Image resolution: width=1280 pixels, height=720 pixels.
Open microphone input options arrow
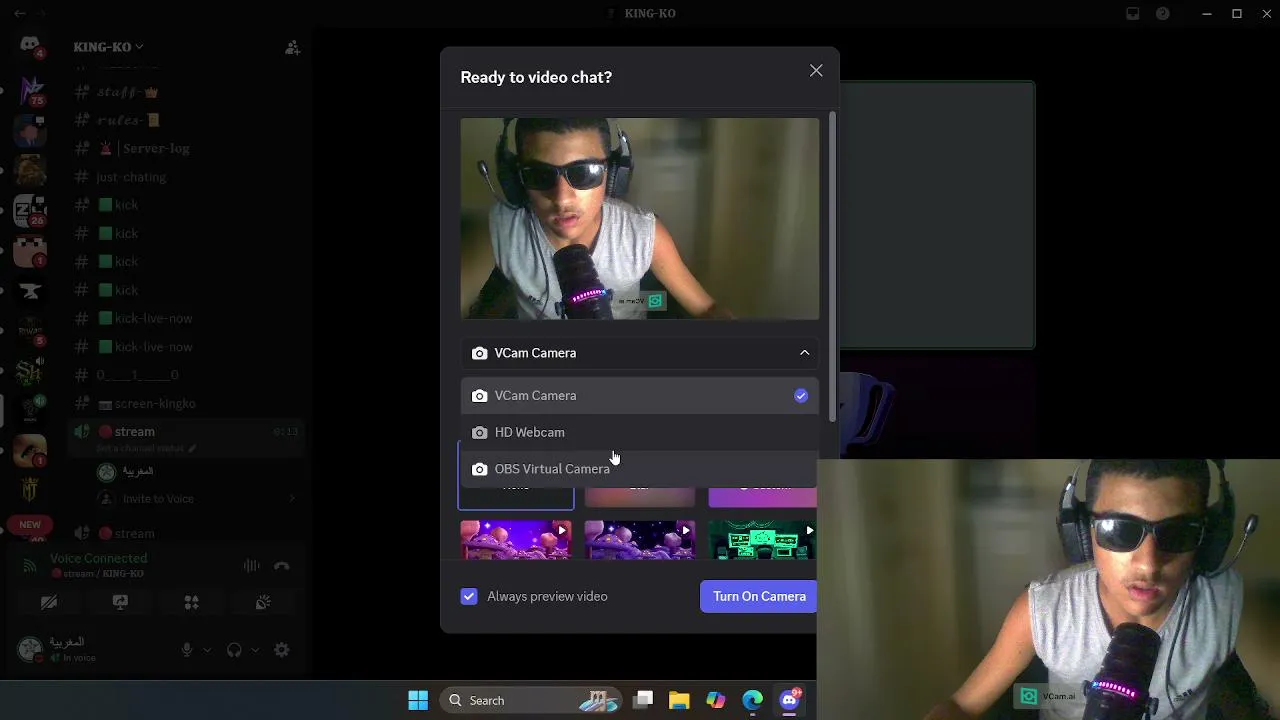click(x=207, y=650)
